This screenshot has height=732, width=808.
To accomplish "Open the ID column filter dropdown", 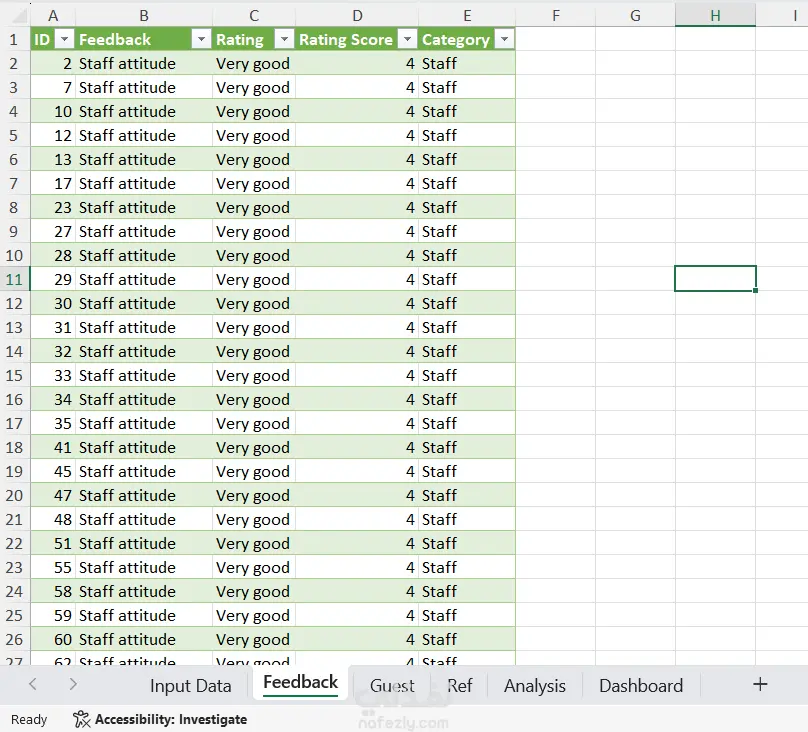I will click(64, 39).
